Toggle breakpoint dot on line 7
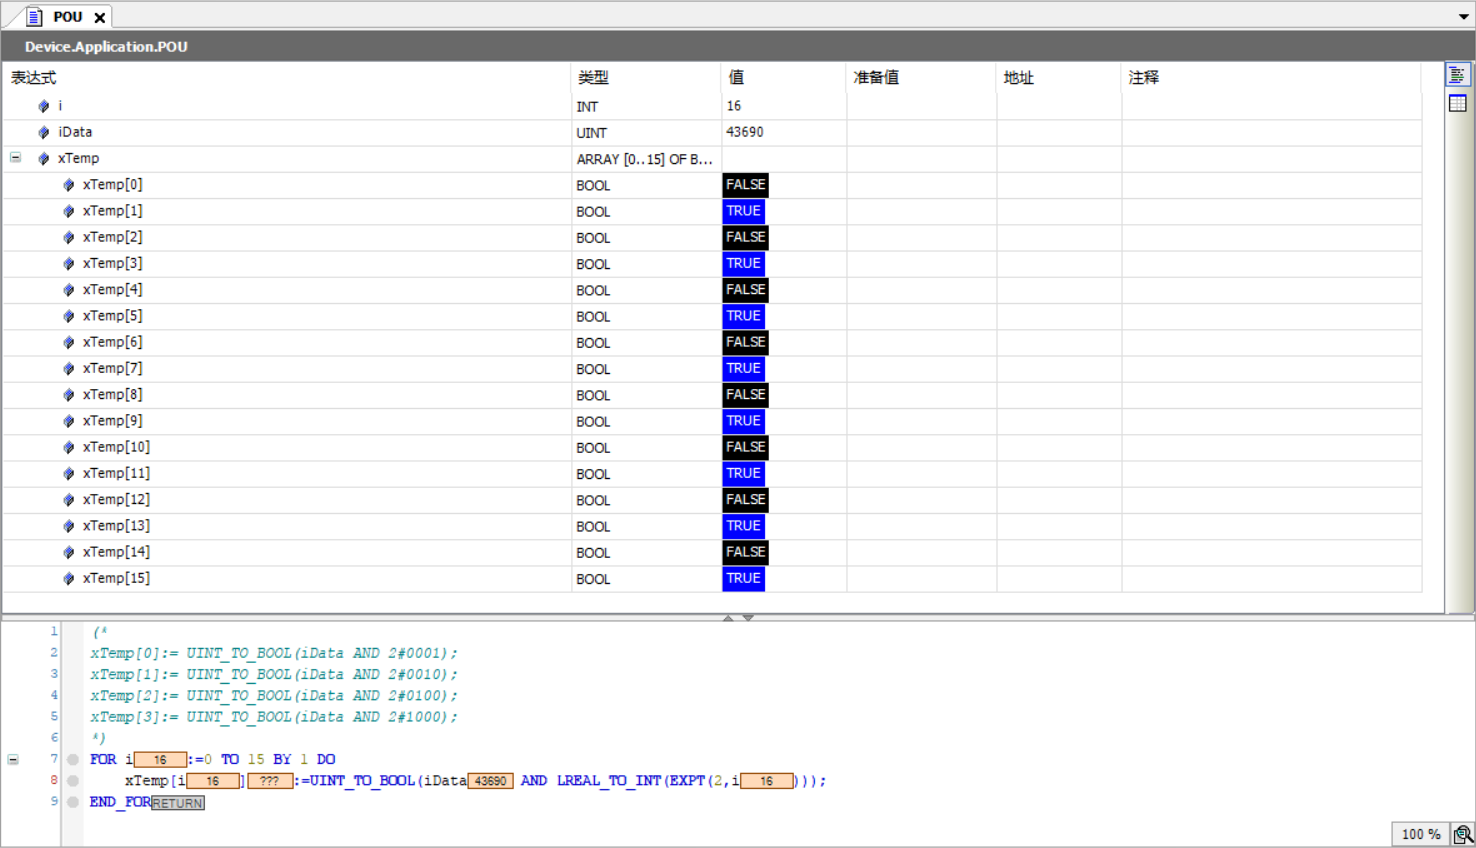Screen dimensions: 1476x848 [x=73, y=760]
